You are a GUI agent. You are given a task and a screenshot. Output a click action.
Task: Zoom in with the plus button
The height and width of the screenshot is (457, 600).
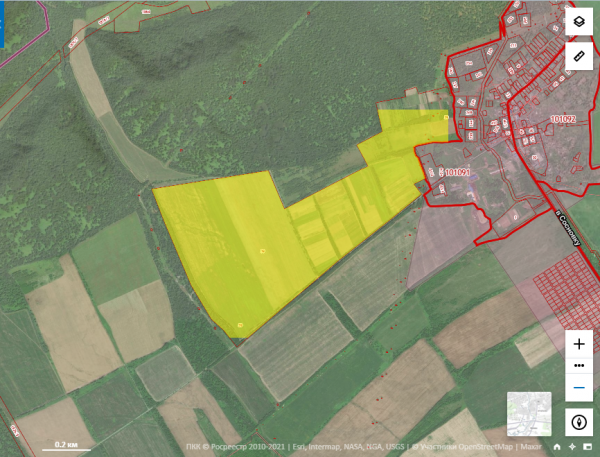pyautogui.click(x=579, y=344)
